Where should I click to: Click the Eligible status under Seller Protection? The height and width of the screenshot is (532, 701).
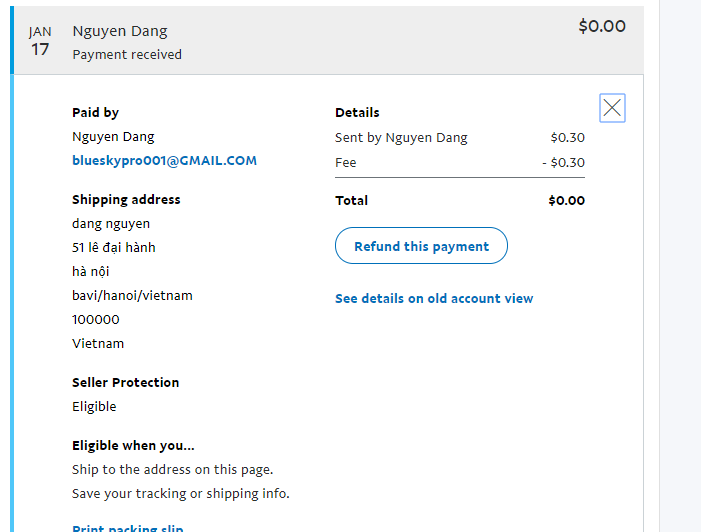pyautogui.click(x=94, y=406)
